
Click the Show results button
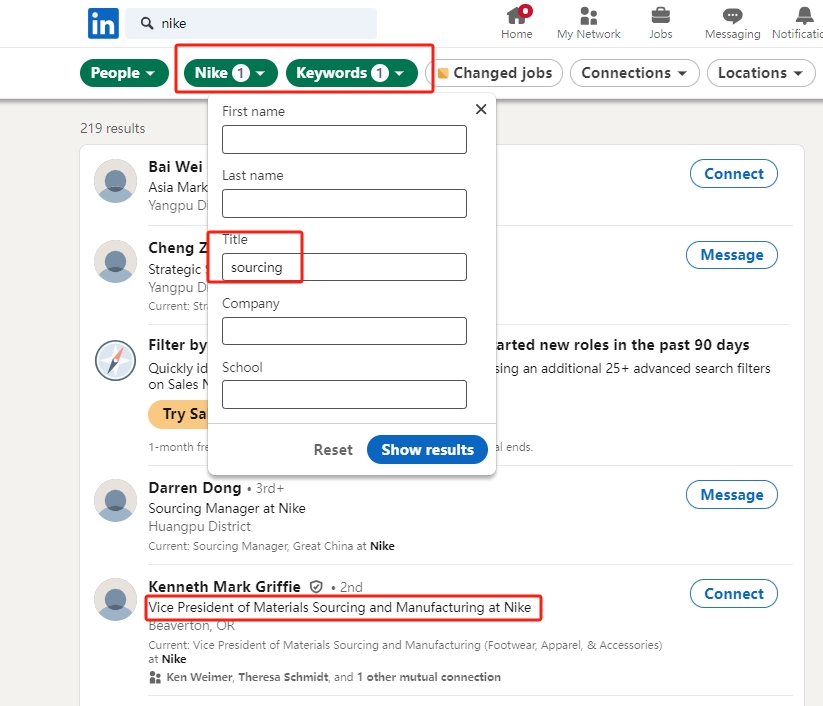[x=427, y=449]
